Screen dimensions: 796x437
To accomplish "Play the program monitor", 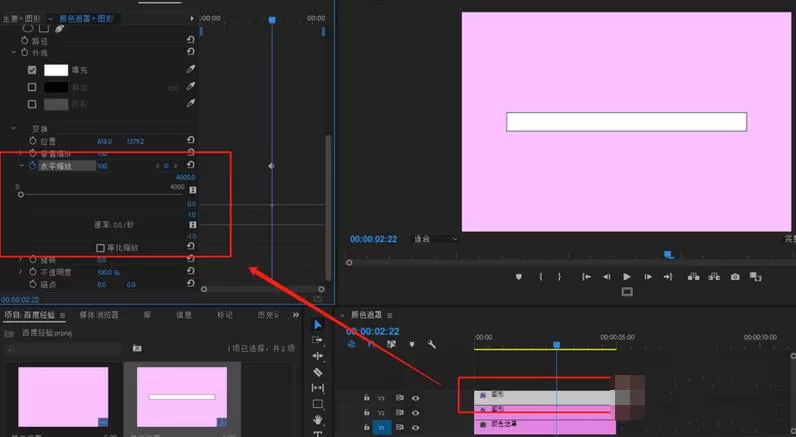I will click(627, 277).
